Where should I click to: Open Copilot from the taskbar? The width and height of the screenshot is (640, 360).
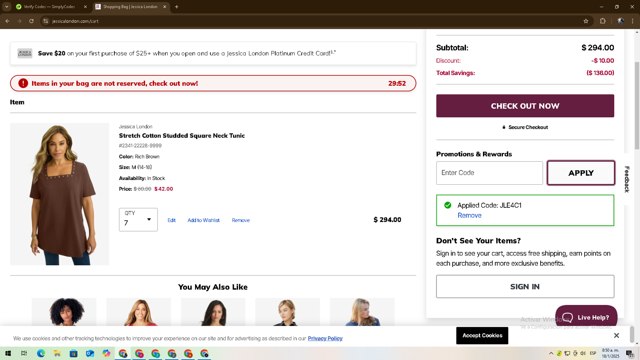107,353
